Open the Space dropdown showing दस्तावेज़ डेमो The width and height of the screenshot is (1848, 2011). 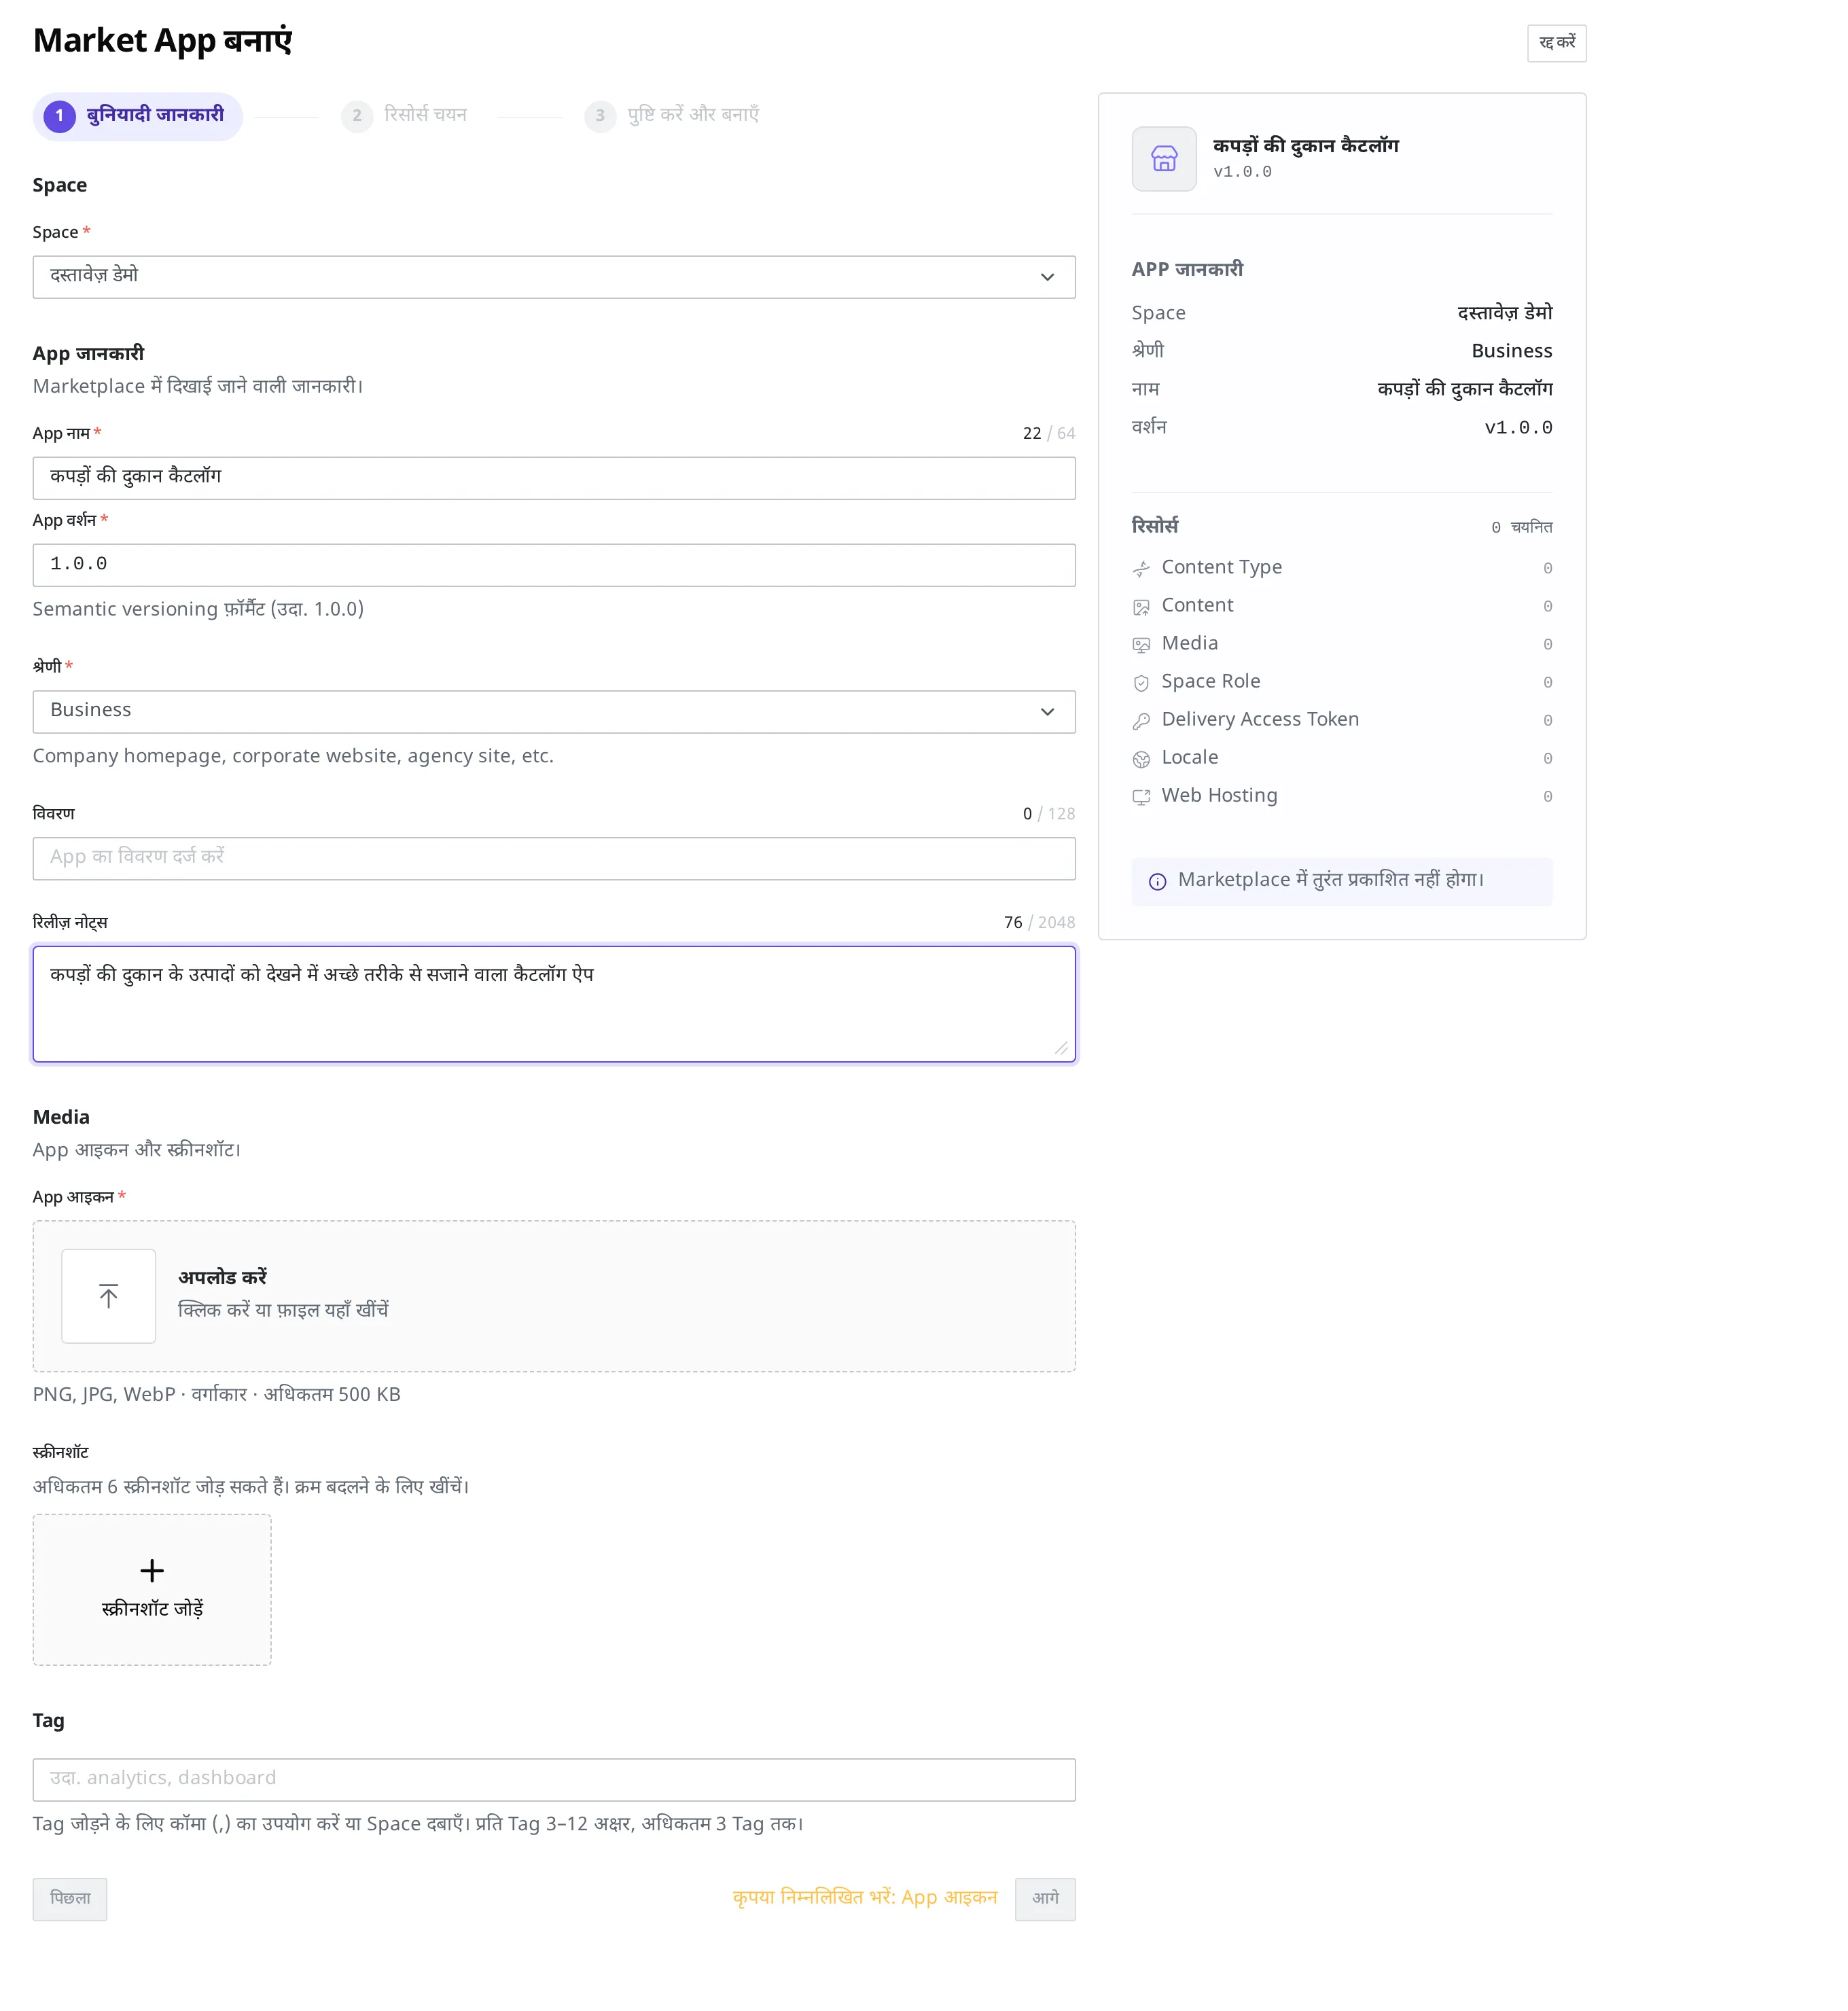tap(554, 277)
